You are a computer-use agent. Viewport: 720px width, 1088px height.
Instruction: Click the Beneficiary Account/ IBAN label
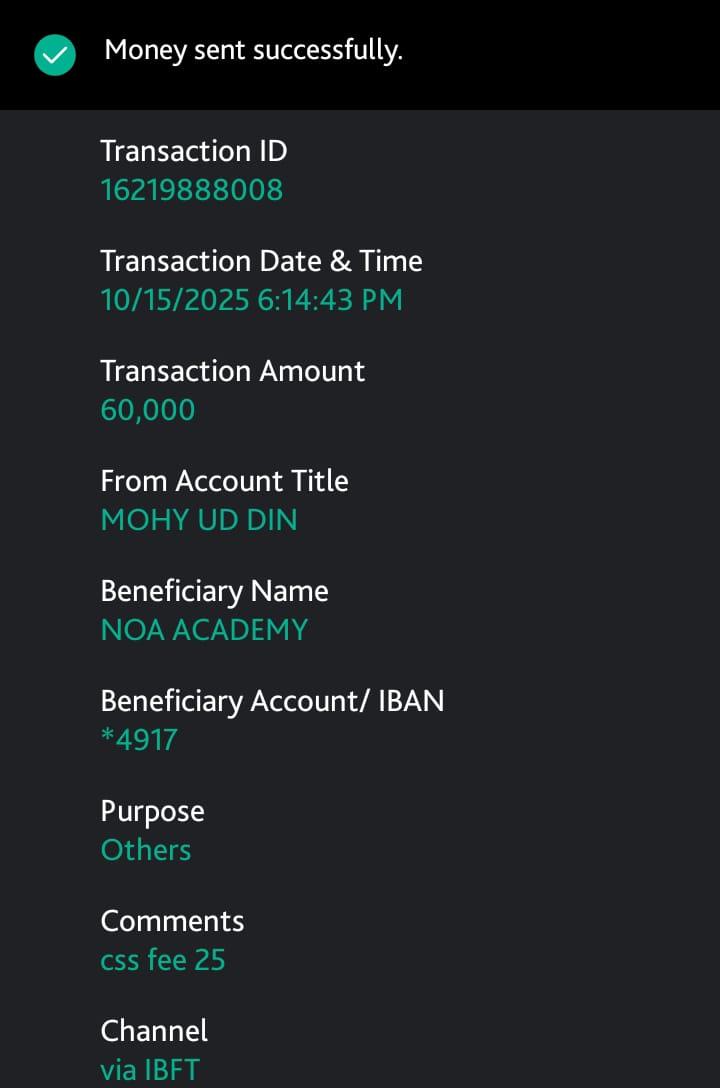pyautogui.click(x=273, y=701)
